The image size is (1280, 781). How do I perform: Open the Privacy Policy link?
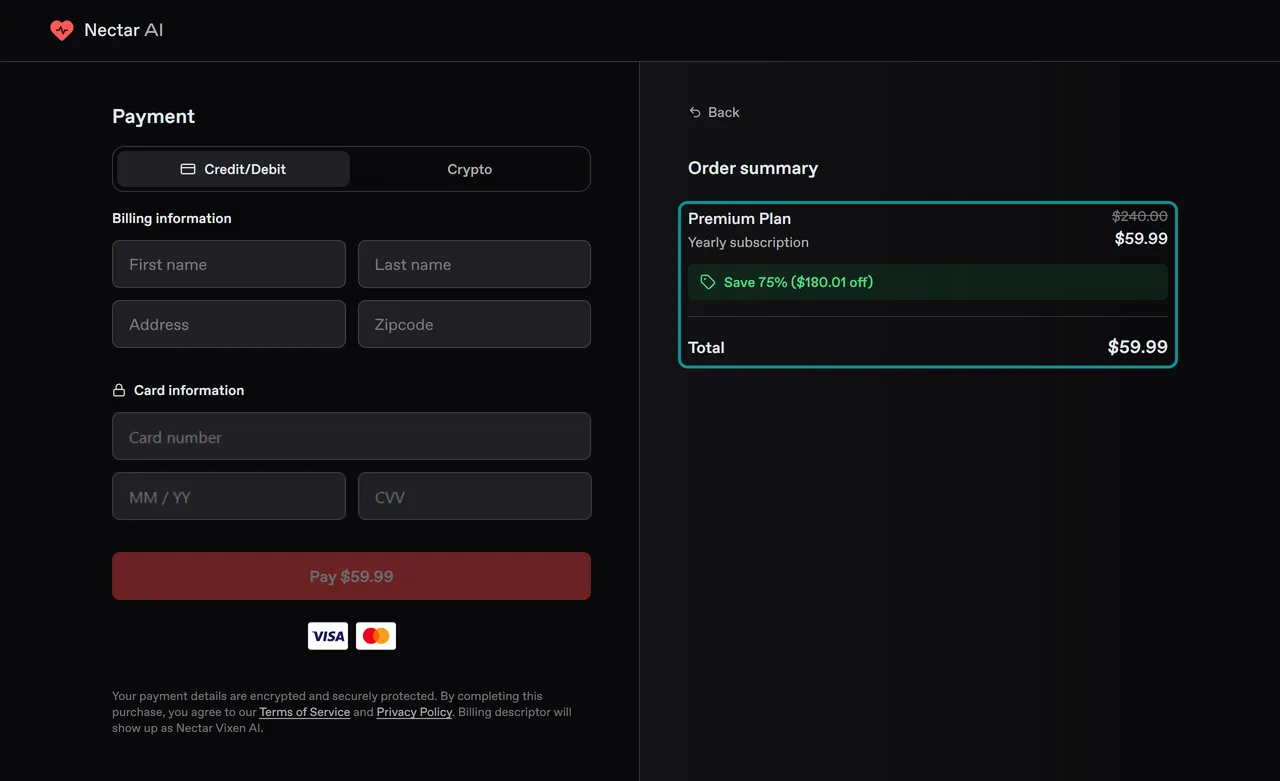[x=414, y=712]
